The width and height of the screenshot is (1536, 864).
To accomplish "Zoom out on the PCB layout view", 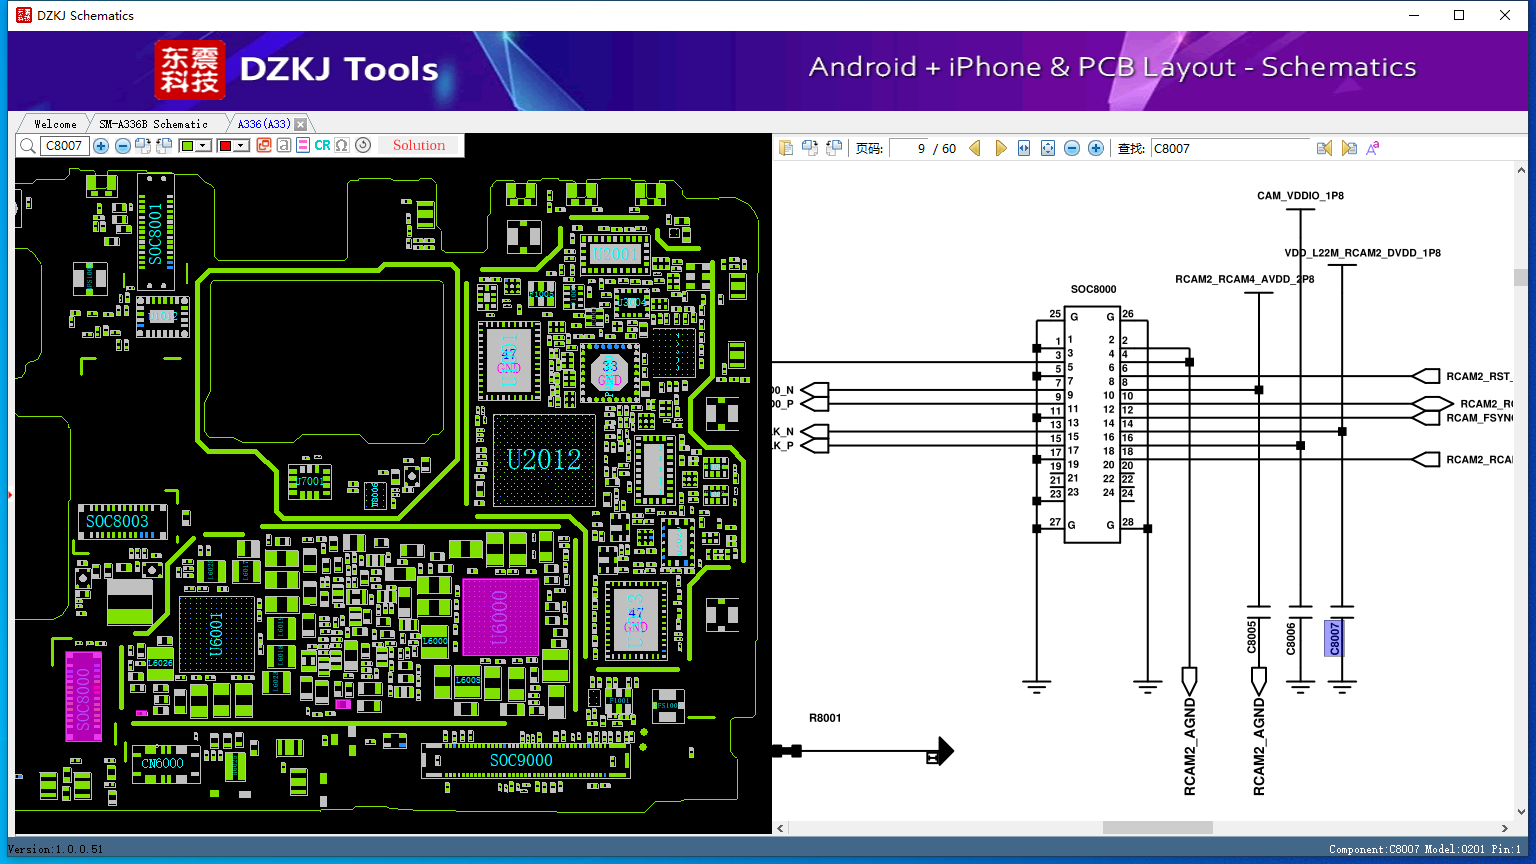I will click(x=123, y=146).
